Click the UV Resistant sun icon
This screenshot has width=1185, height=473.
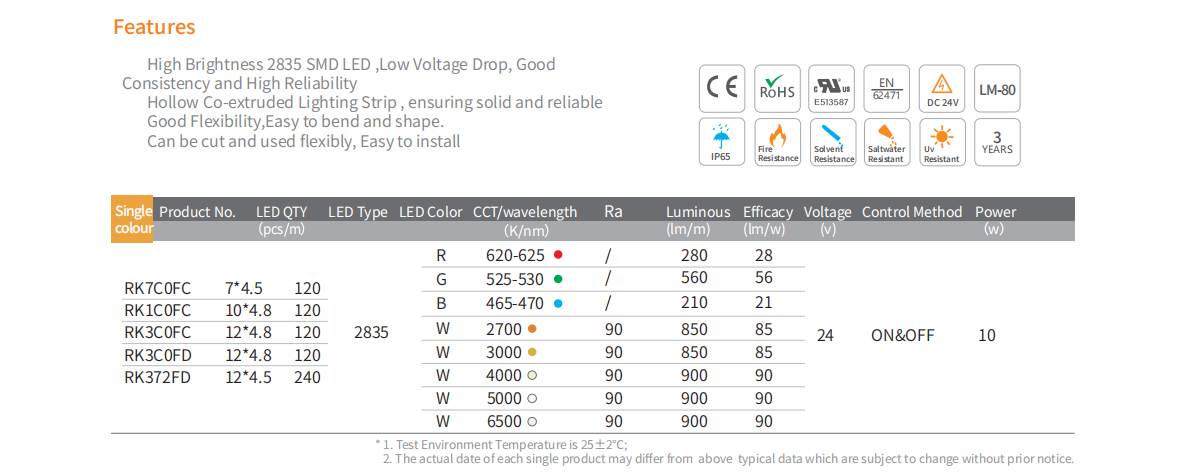pyautogui.click(x=941, y=142)
